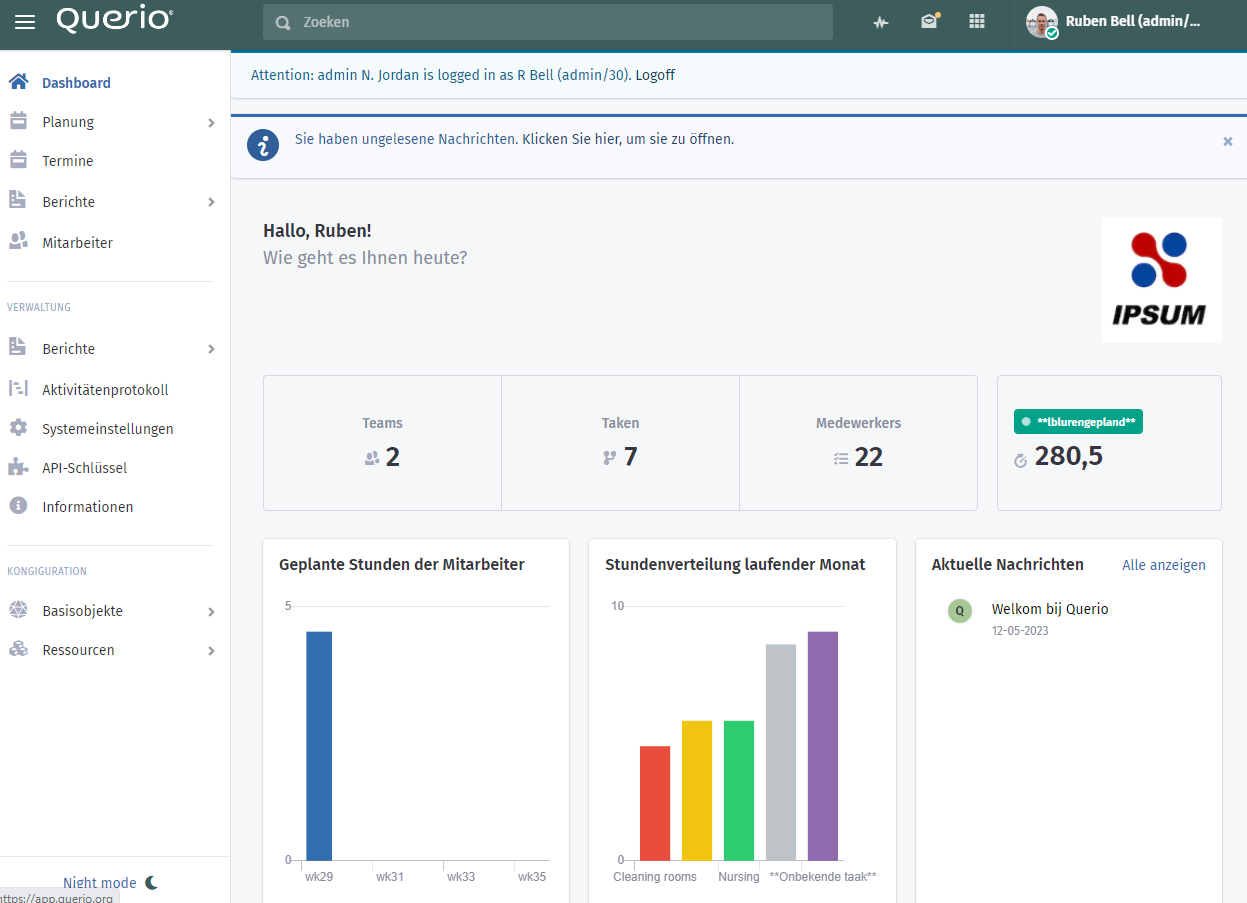Click the Medewerkers list icon

click(841, 459)
